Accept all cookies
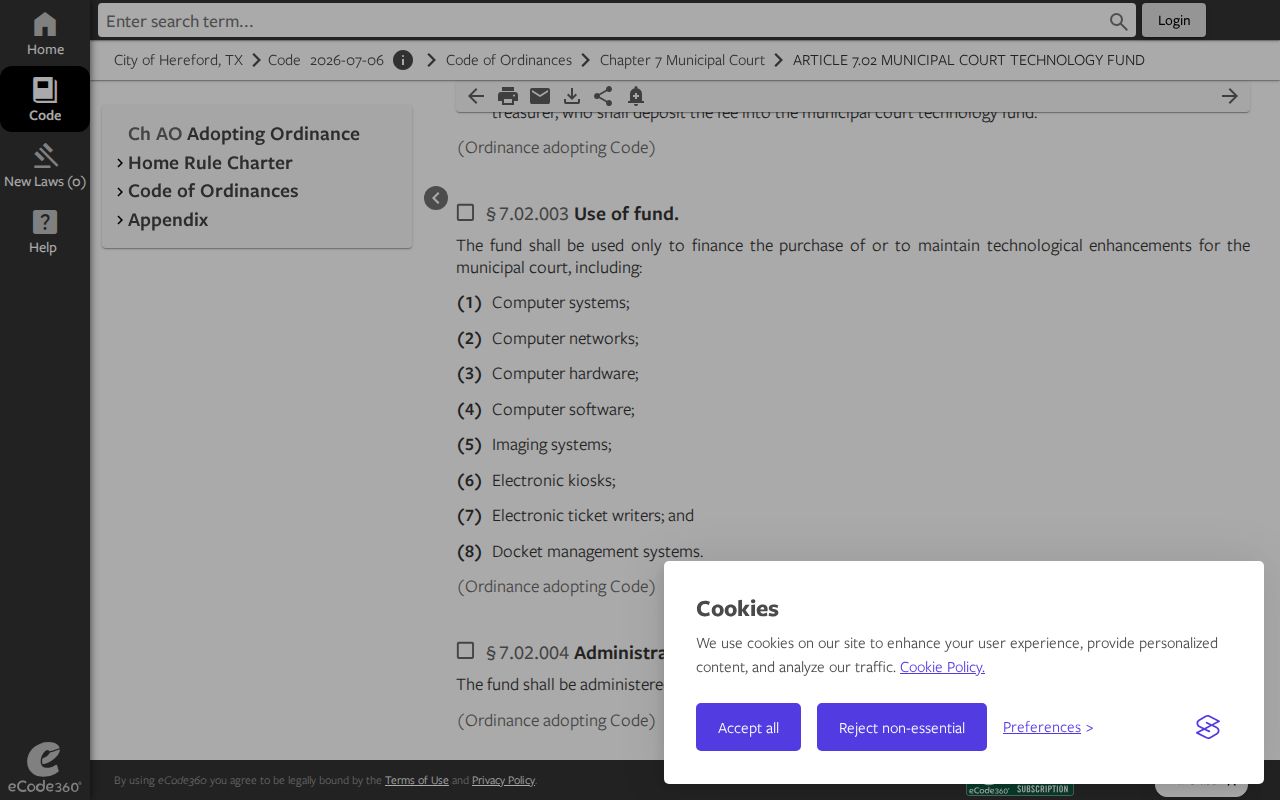Viewport: 1280px width, 800px height. coord(748,727)
